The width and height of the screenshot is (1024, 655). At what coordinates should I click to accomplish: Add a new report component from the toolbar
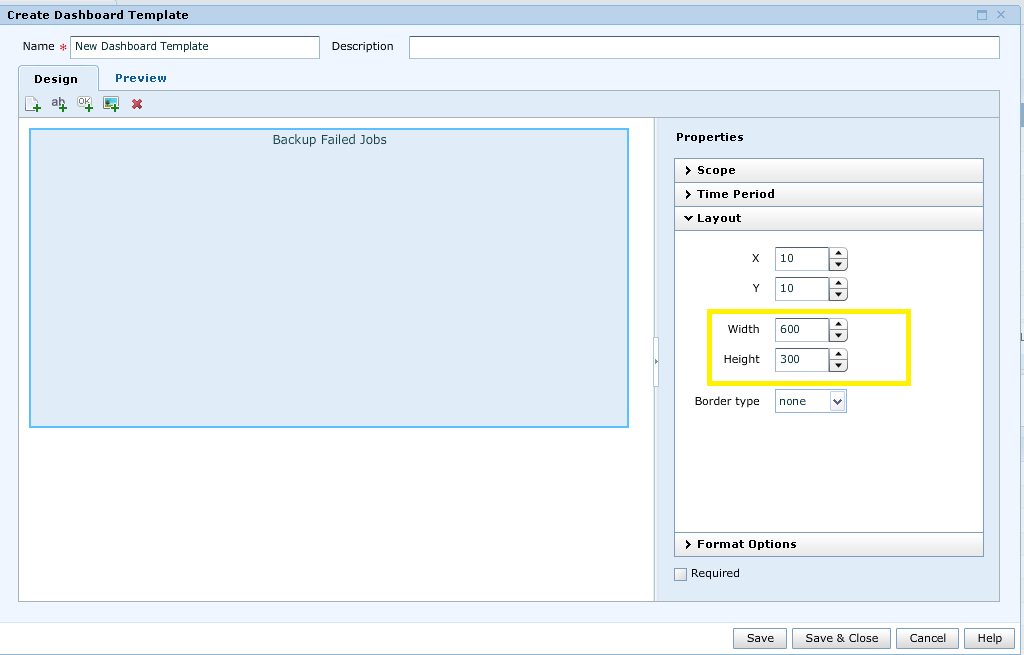32,103
